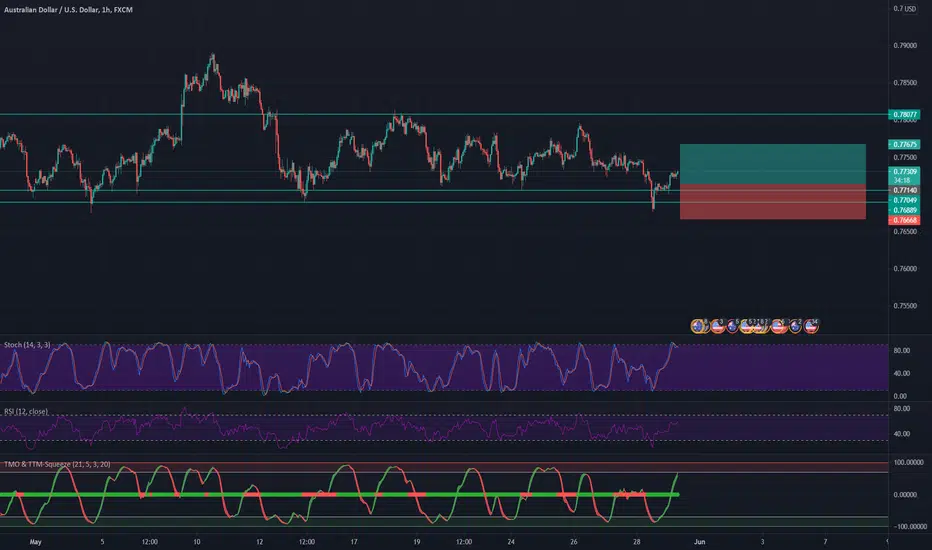Click the 0.78500 price axis label
Screen dimensions: 932x550
click(905, 83)
